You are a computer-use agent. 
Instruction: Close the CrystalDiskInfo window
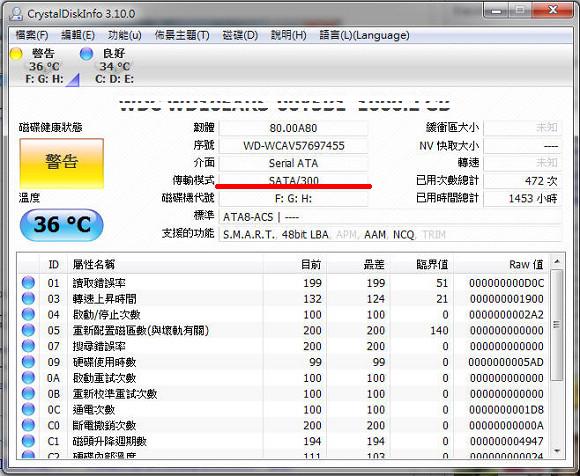coord(553,10)
